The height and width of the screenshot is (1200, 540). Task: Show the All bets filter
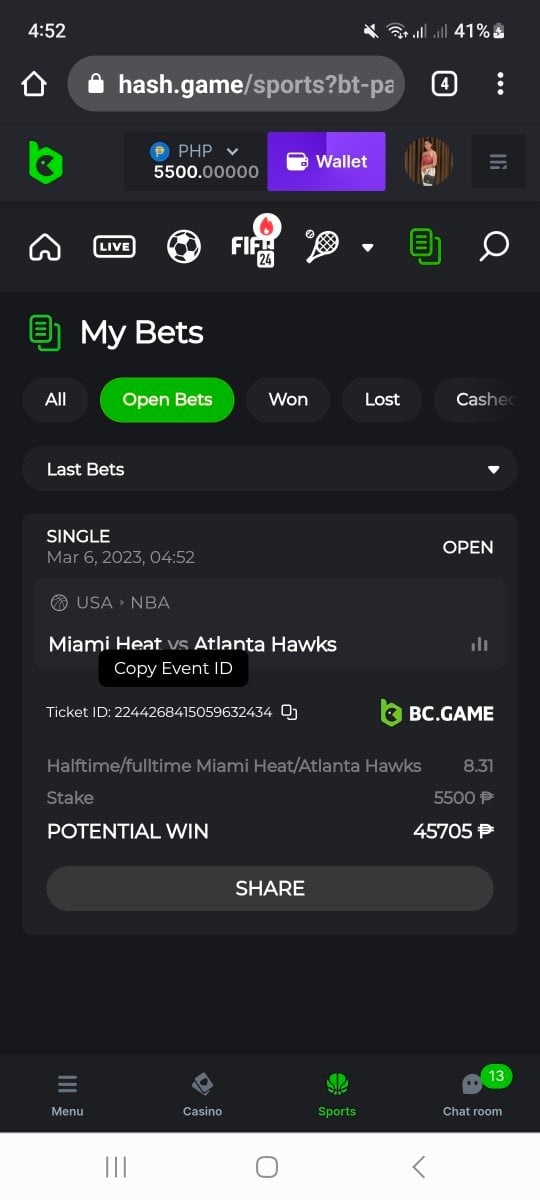click(x=56, y=400)
